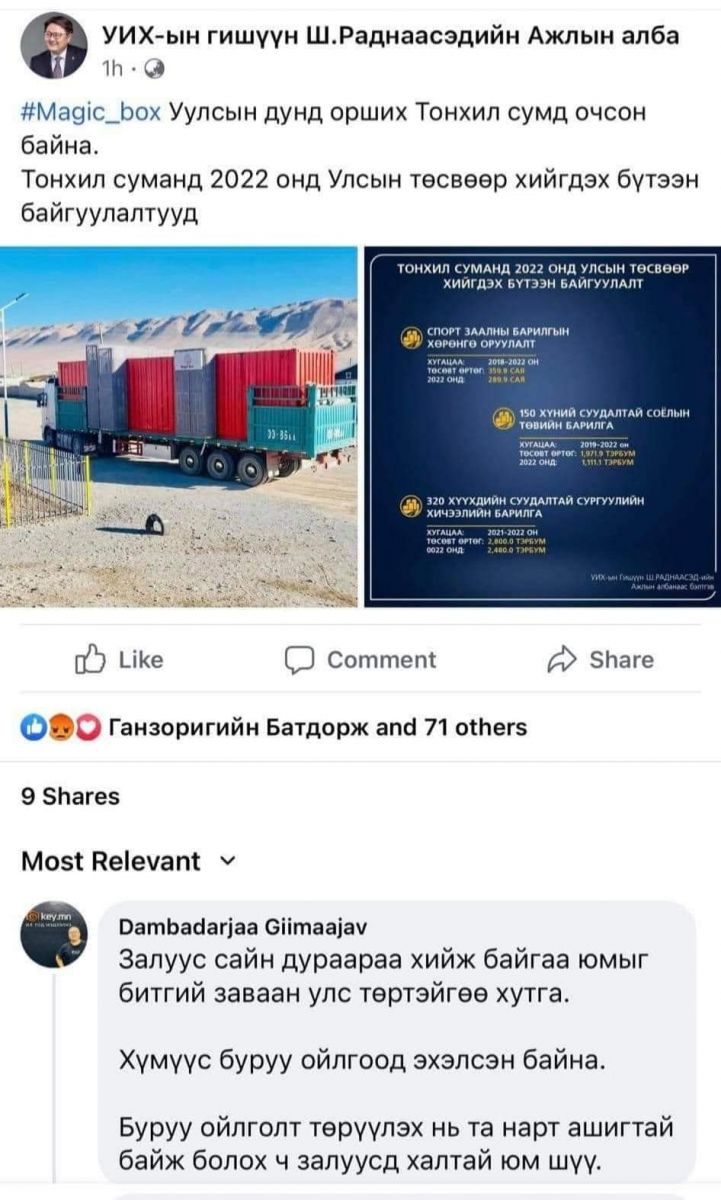This screenshot has width=721, height=1200.
Task: Click the chevron beside Most Relevant
Action: [226, 860]
